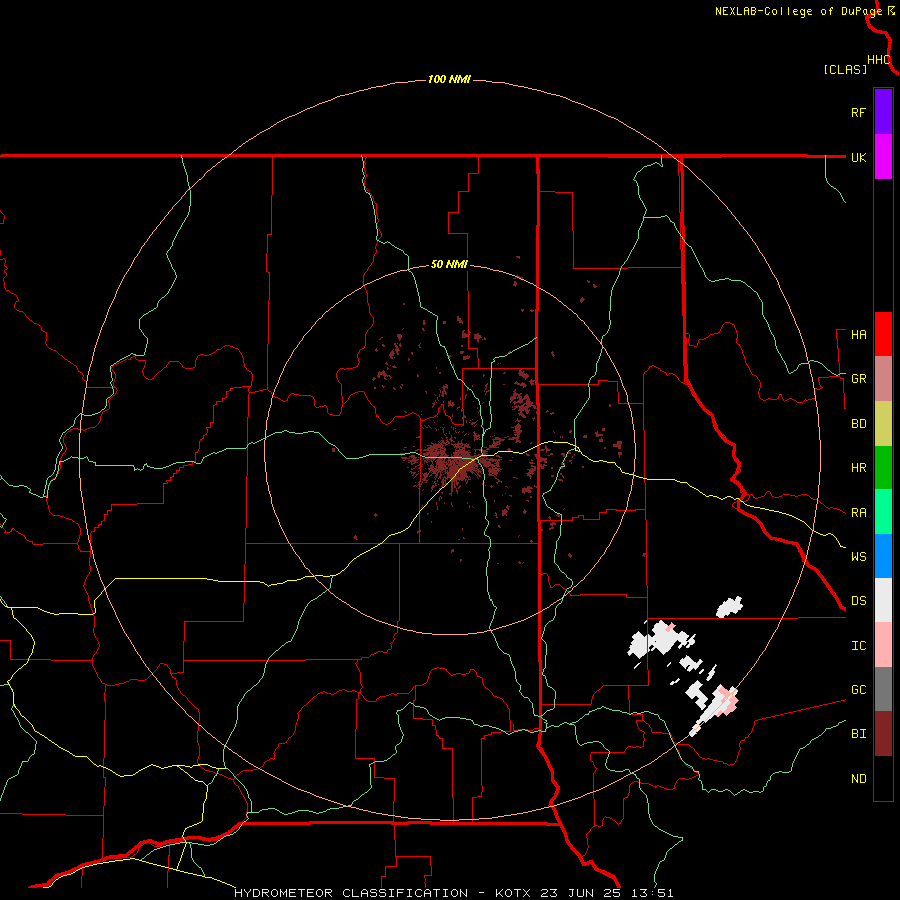
Task: Pick the yellow BD legend swatch
Action: [883, 423]
